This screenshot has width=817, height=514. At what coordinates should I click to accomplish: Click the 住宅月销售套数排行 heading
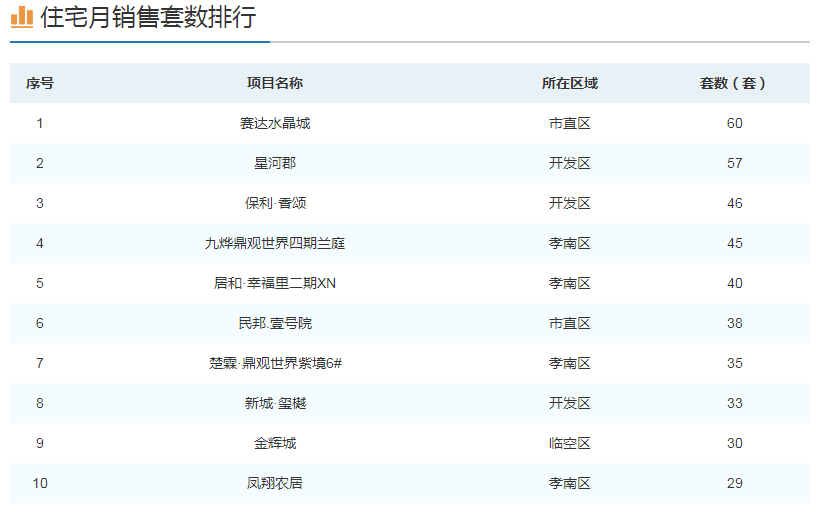148,18
